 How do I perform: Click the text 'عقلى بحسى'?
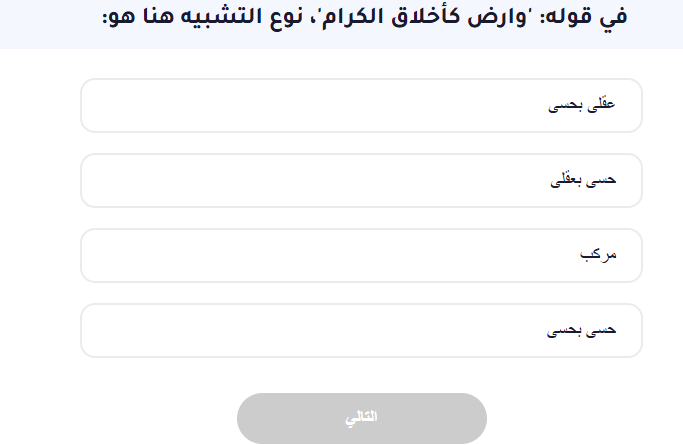(585, 105)
